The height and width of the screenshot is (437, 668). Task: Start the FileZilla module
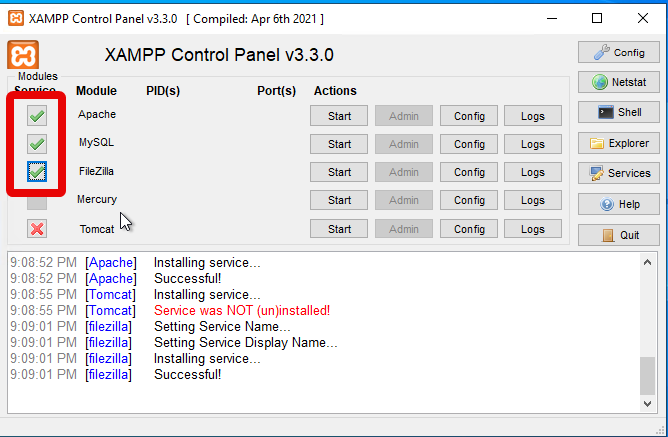pyautogui.click(x=339, y=172)
